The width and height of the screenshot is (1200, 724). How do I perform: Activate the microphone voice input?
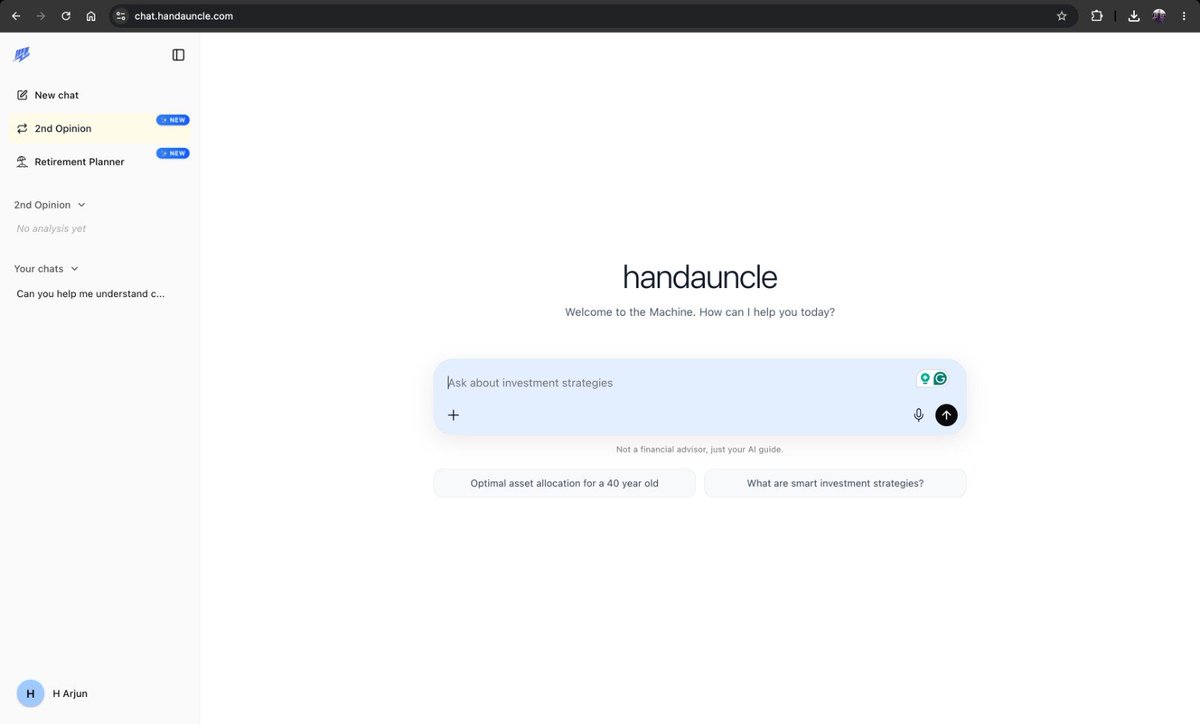[x=919, y=415]
